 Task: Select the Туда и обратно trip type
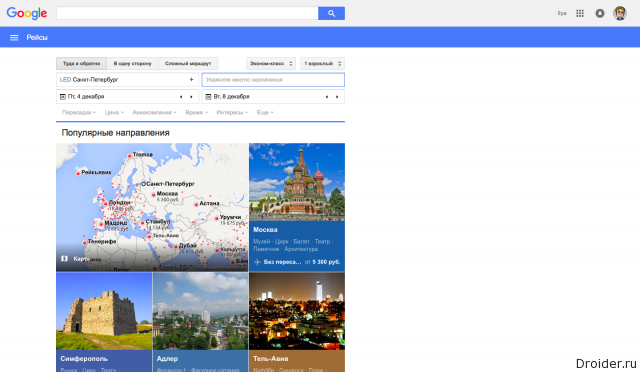tap(81, 64)
